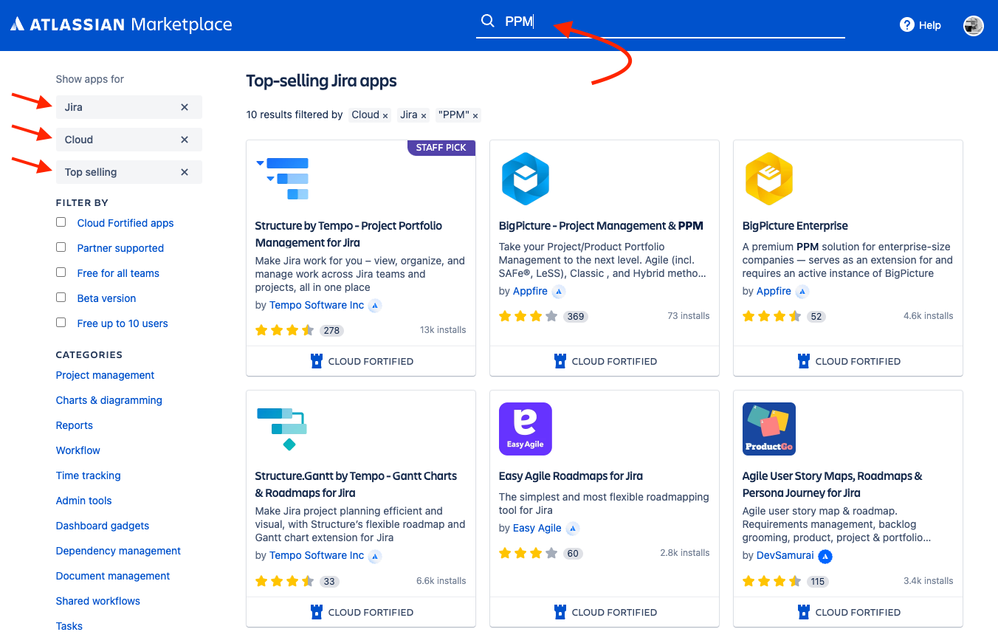The height and width of the screenshot is (635, 998).
Task: Click the 4.6k installs text
Action: pyautogui.click(x=928, y=316)
